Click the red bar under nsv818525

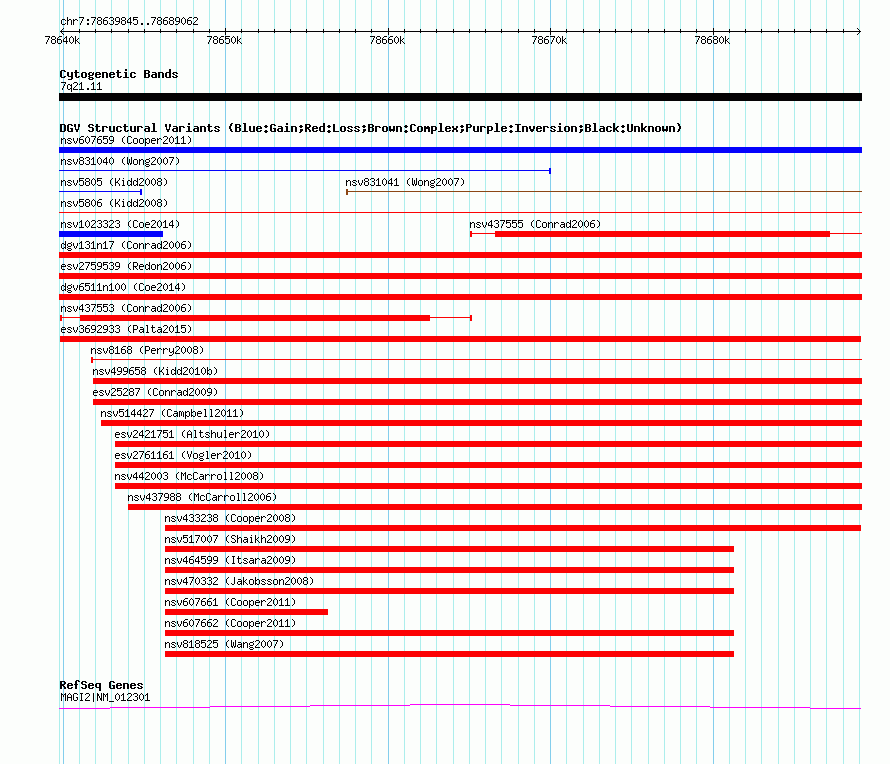(449, 654)
